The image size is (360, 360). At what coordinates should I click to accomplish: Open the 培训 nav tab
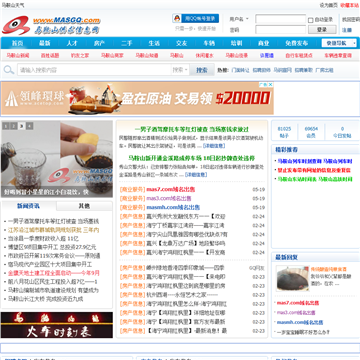tap(236, 43)
